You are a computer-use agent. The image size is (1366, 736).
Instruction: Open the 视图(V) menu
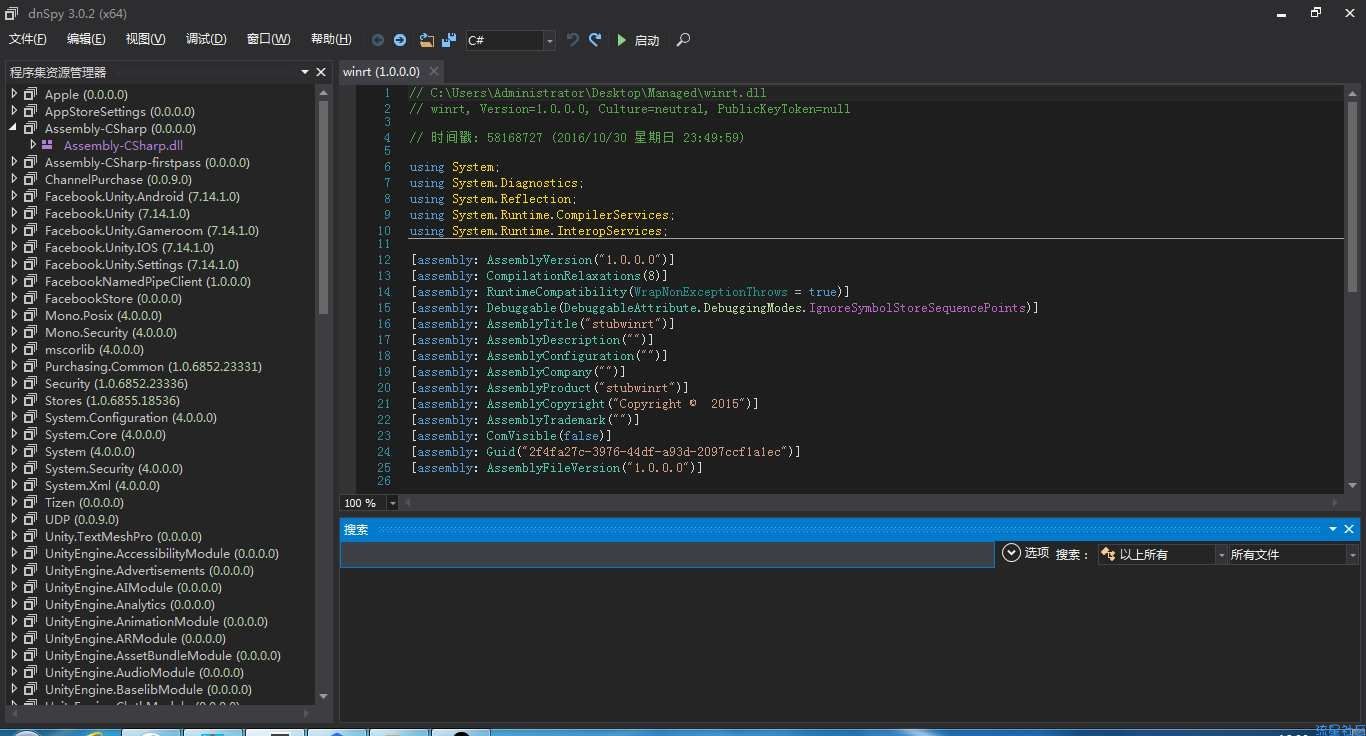145,39
